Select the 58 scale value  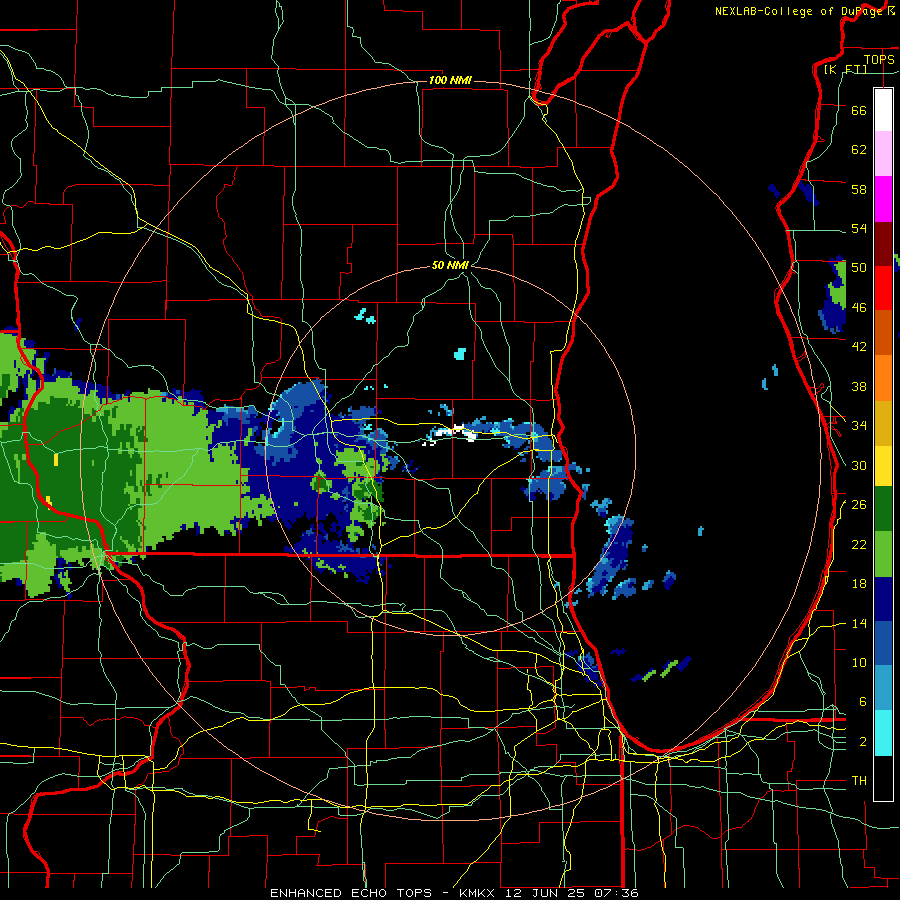859,189
